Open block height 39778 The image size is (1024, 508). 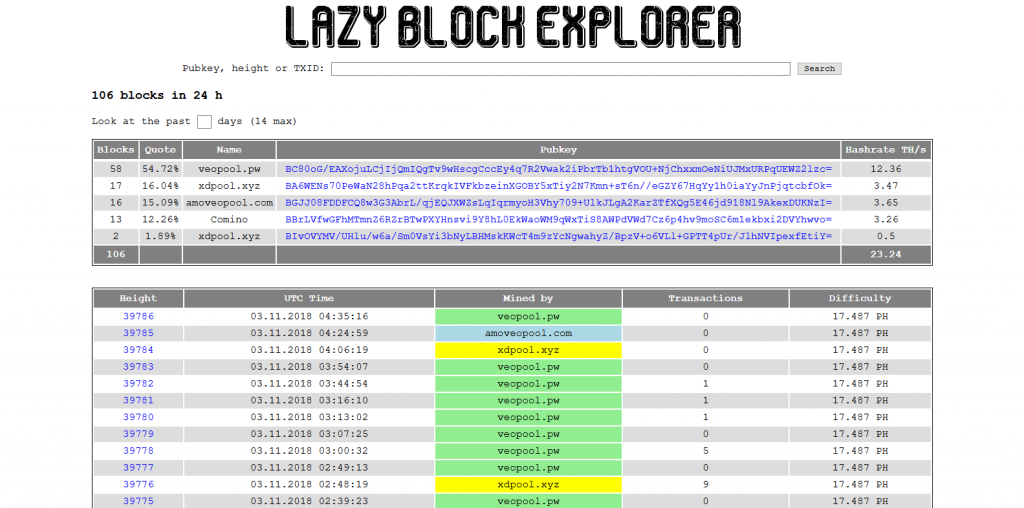[x=138, y=451]
